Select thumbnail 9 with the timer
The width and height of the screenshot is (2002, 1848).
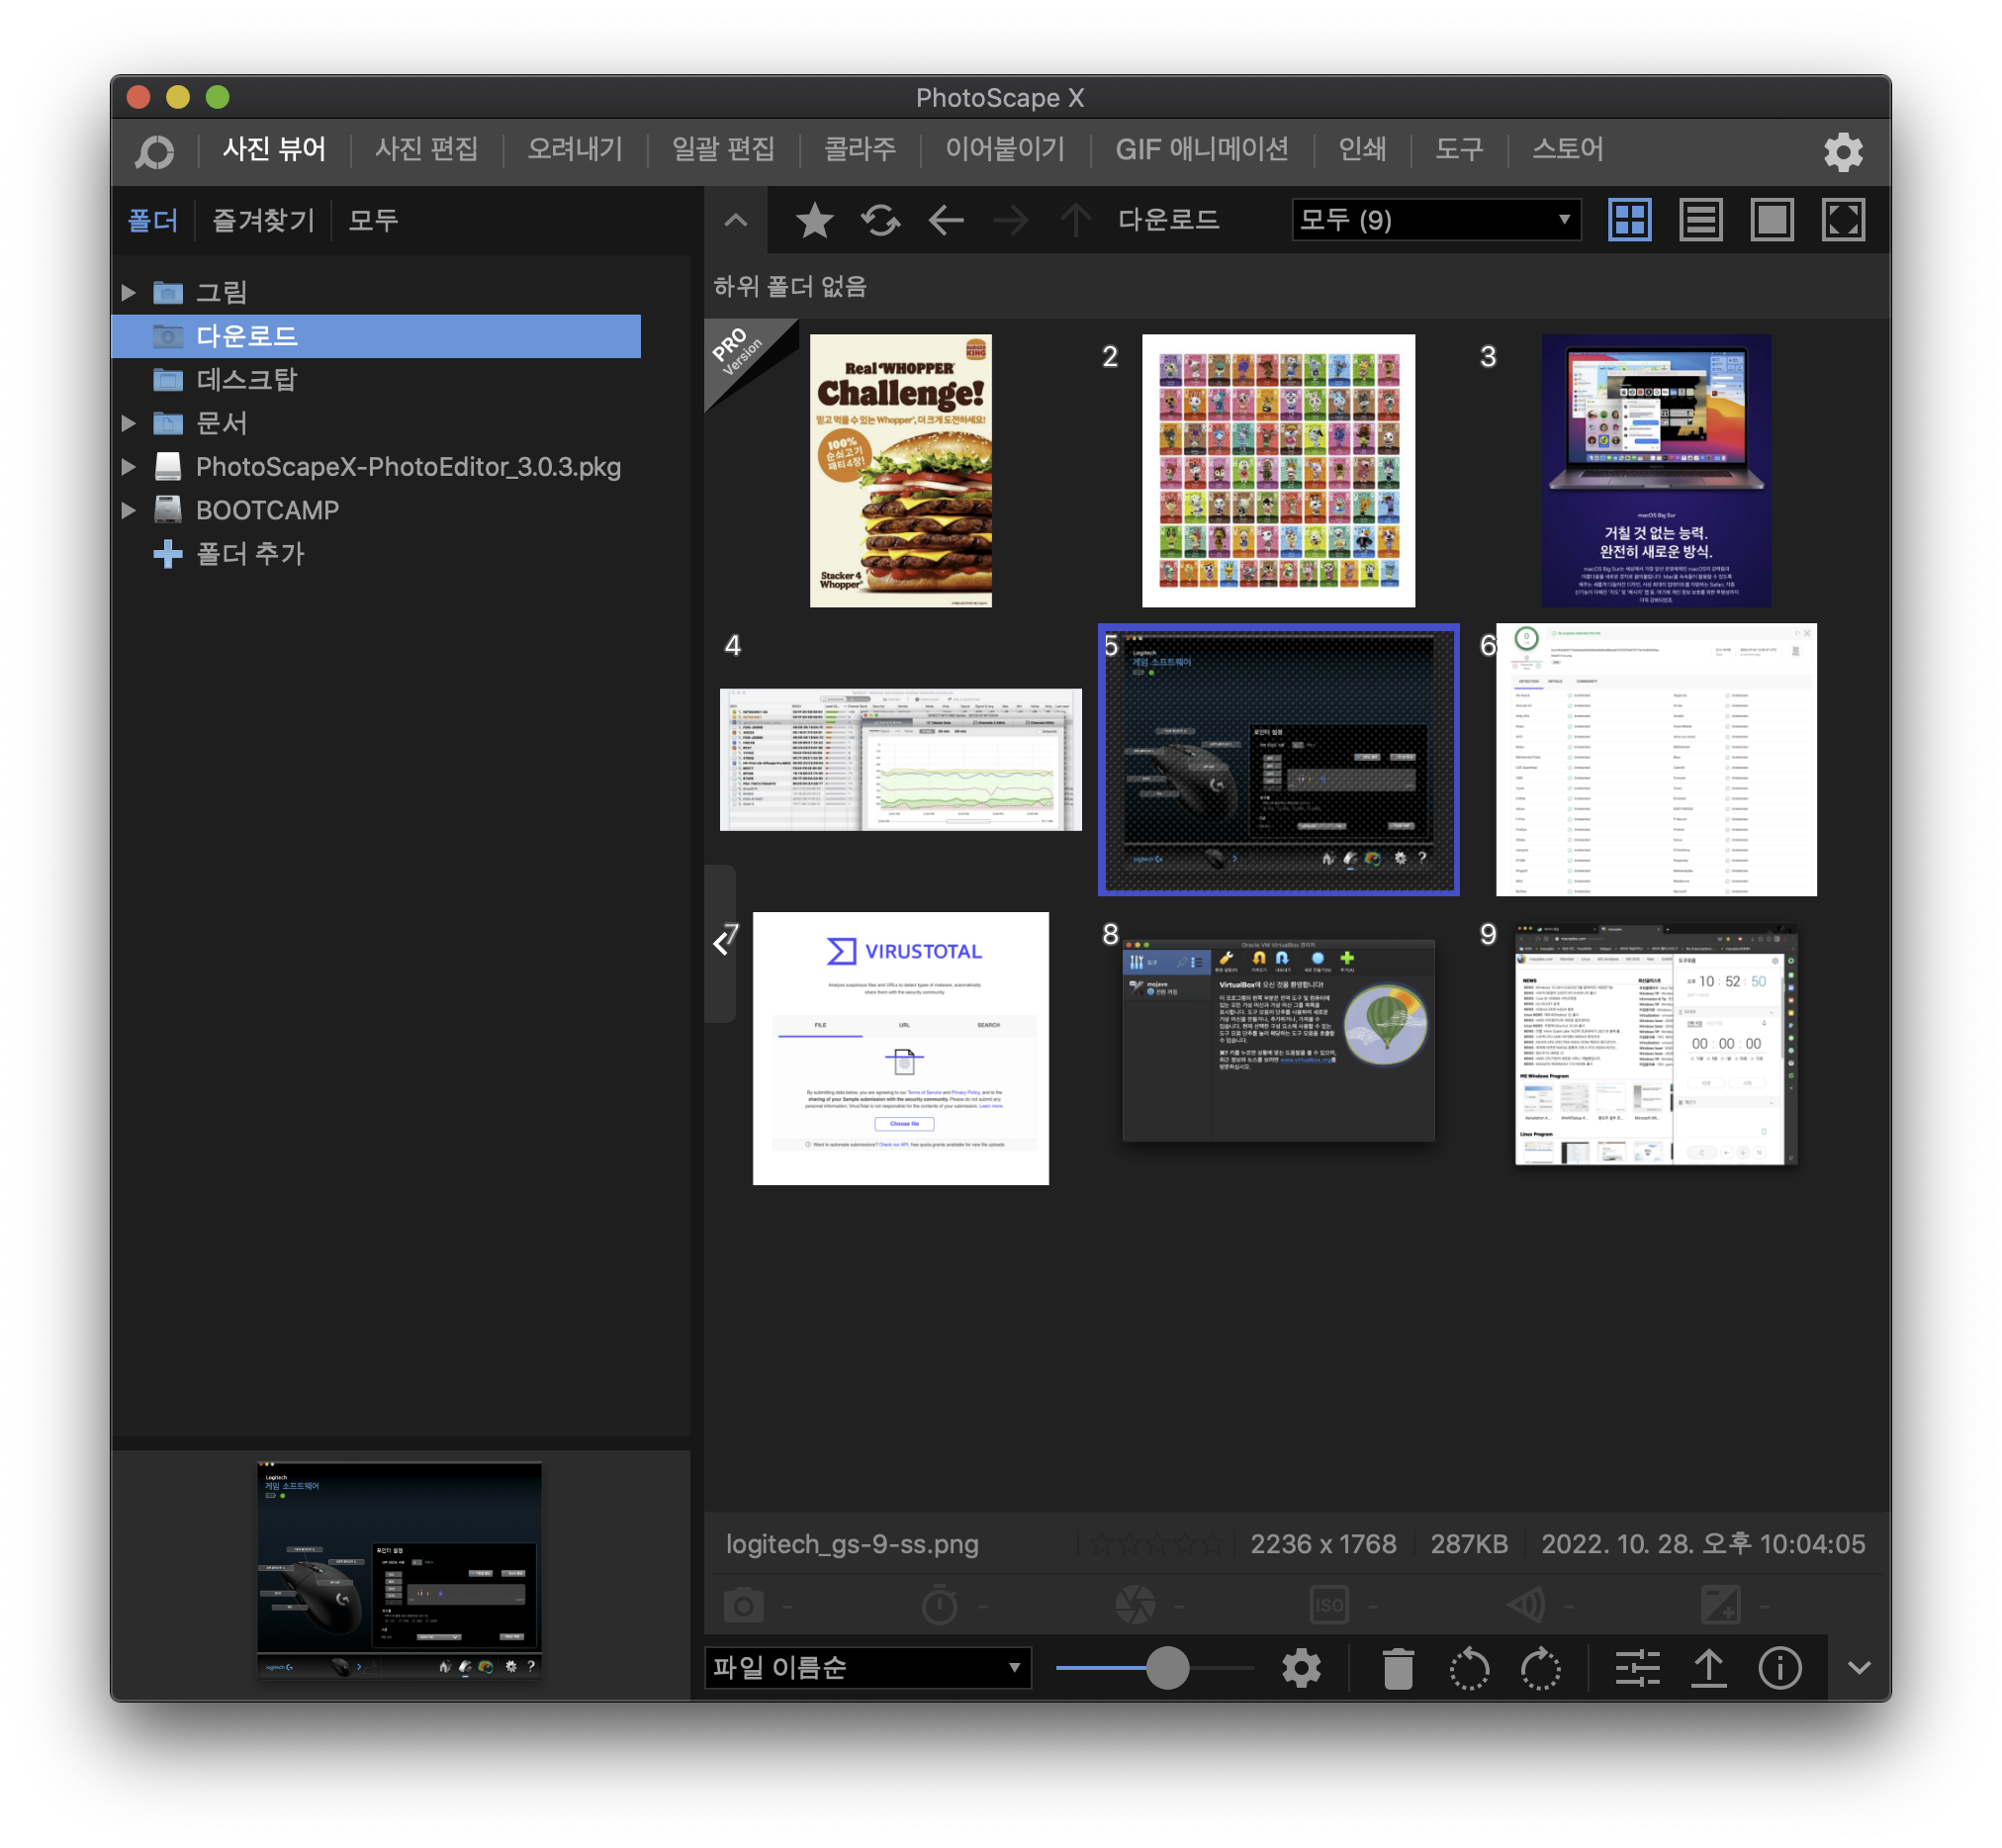click(1656, 1045)
